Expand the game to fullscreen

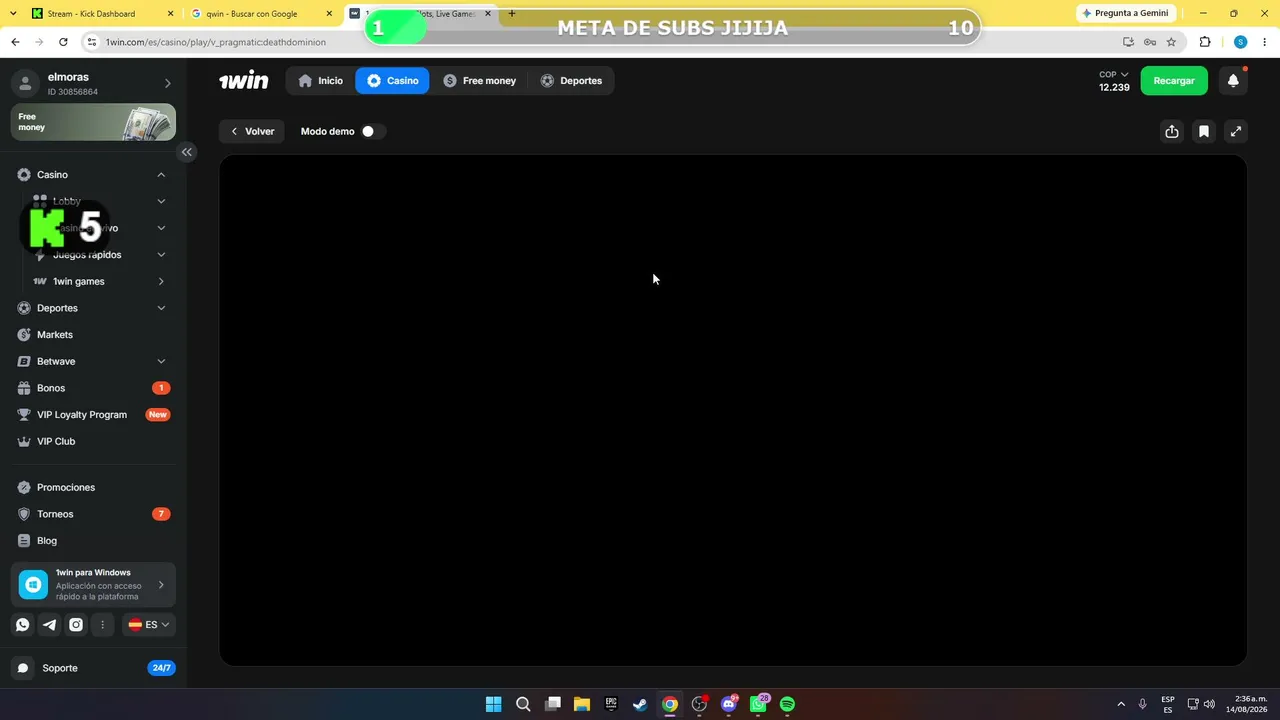1236,131
